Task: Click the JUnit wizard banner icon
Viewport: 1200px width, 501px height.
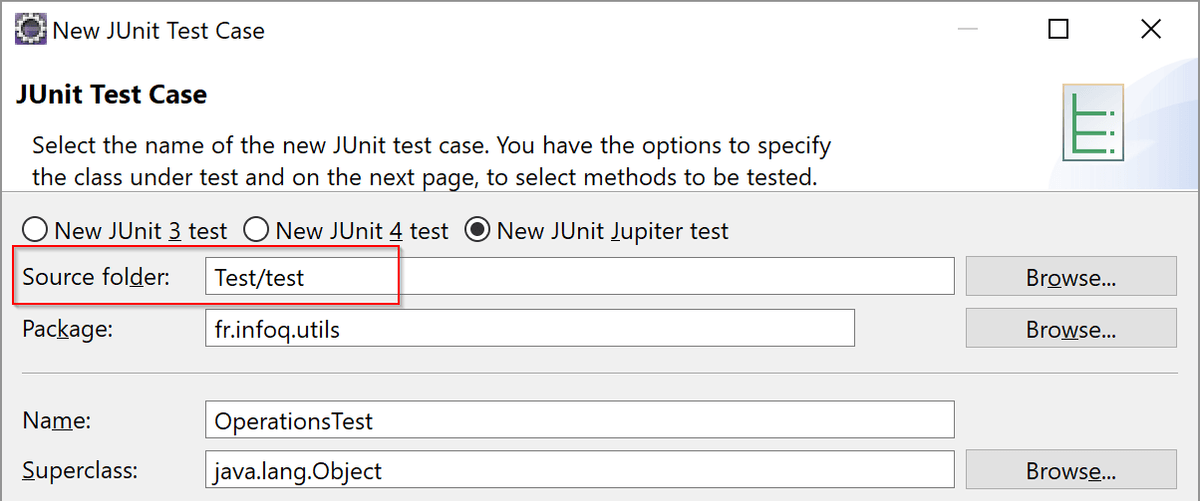Action: coord(1093,122)
